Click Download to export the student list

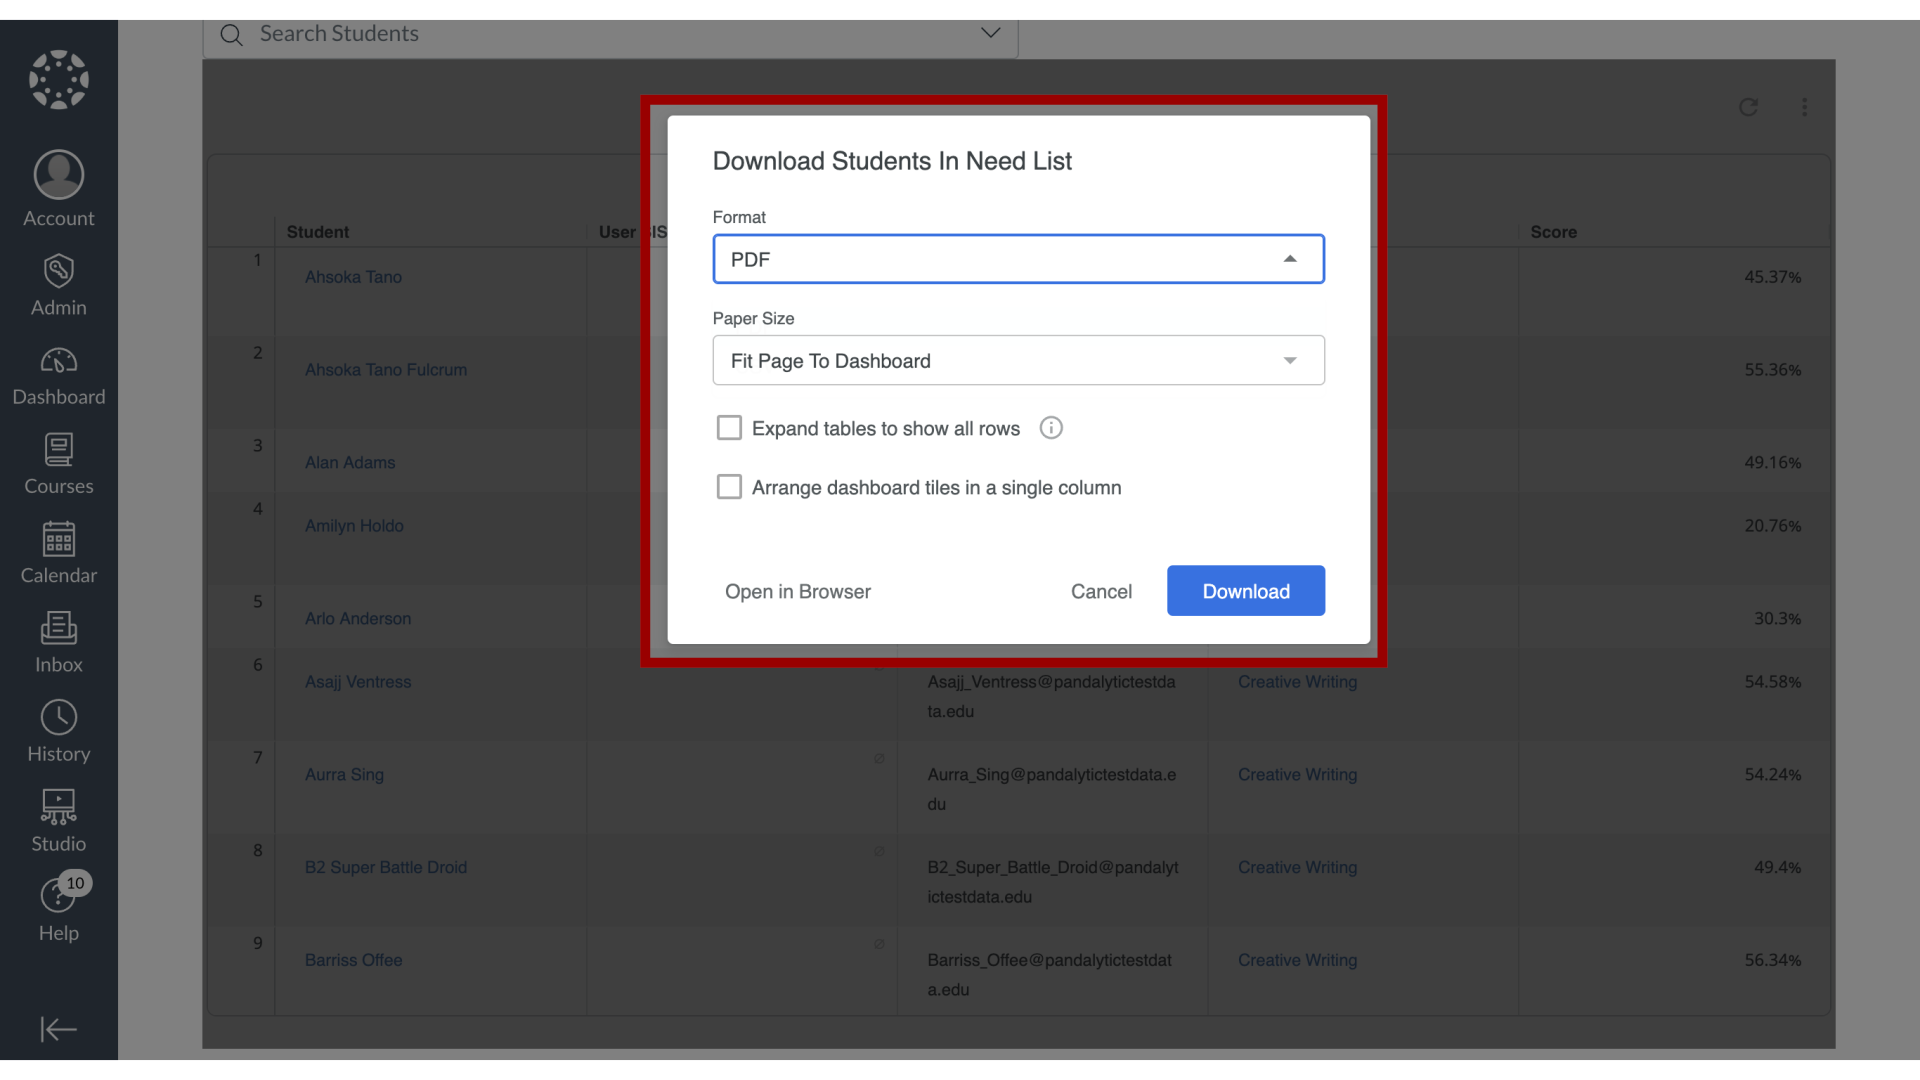pyautogui.click(x=1246, y=591)
